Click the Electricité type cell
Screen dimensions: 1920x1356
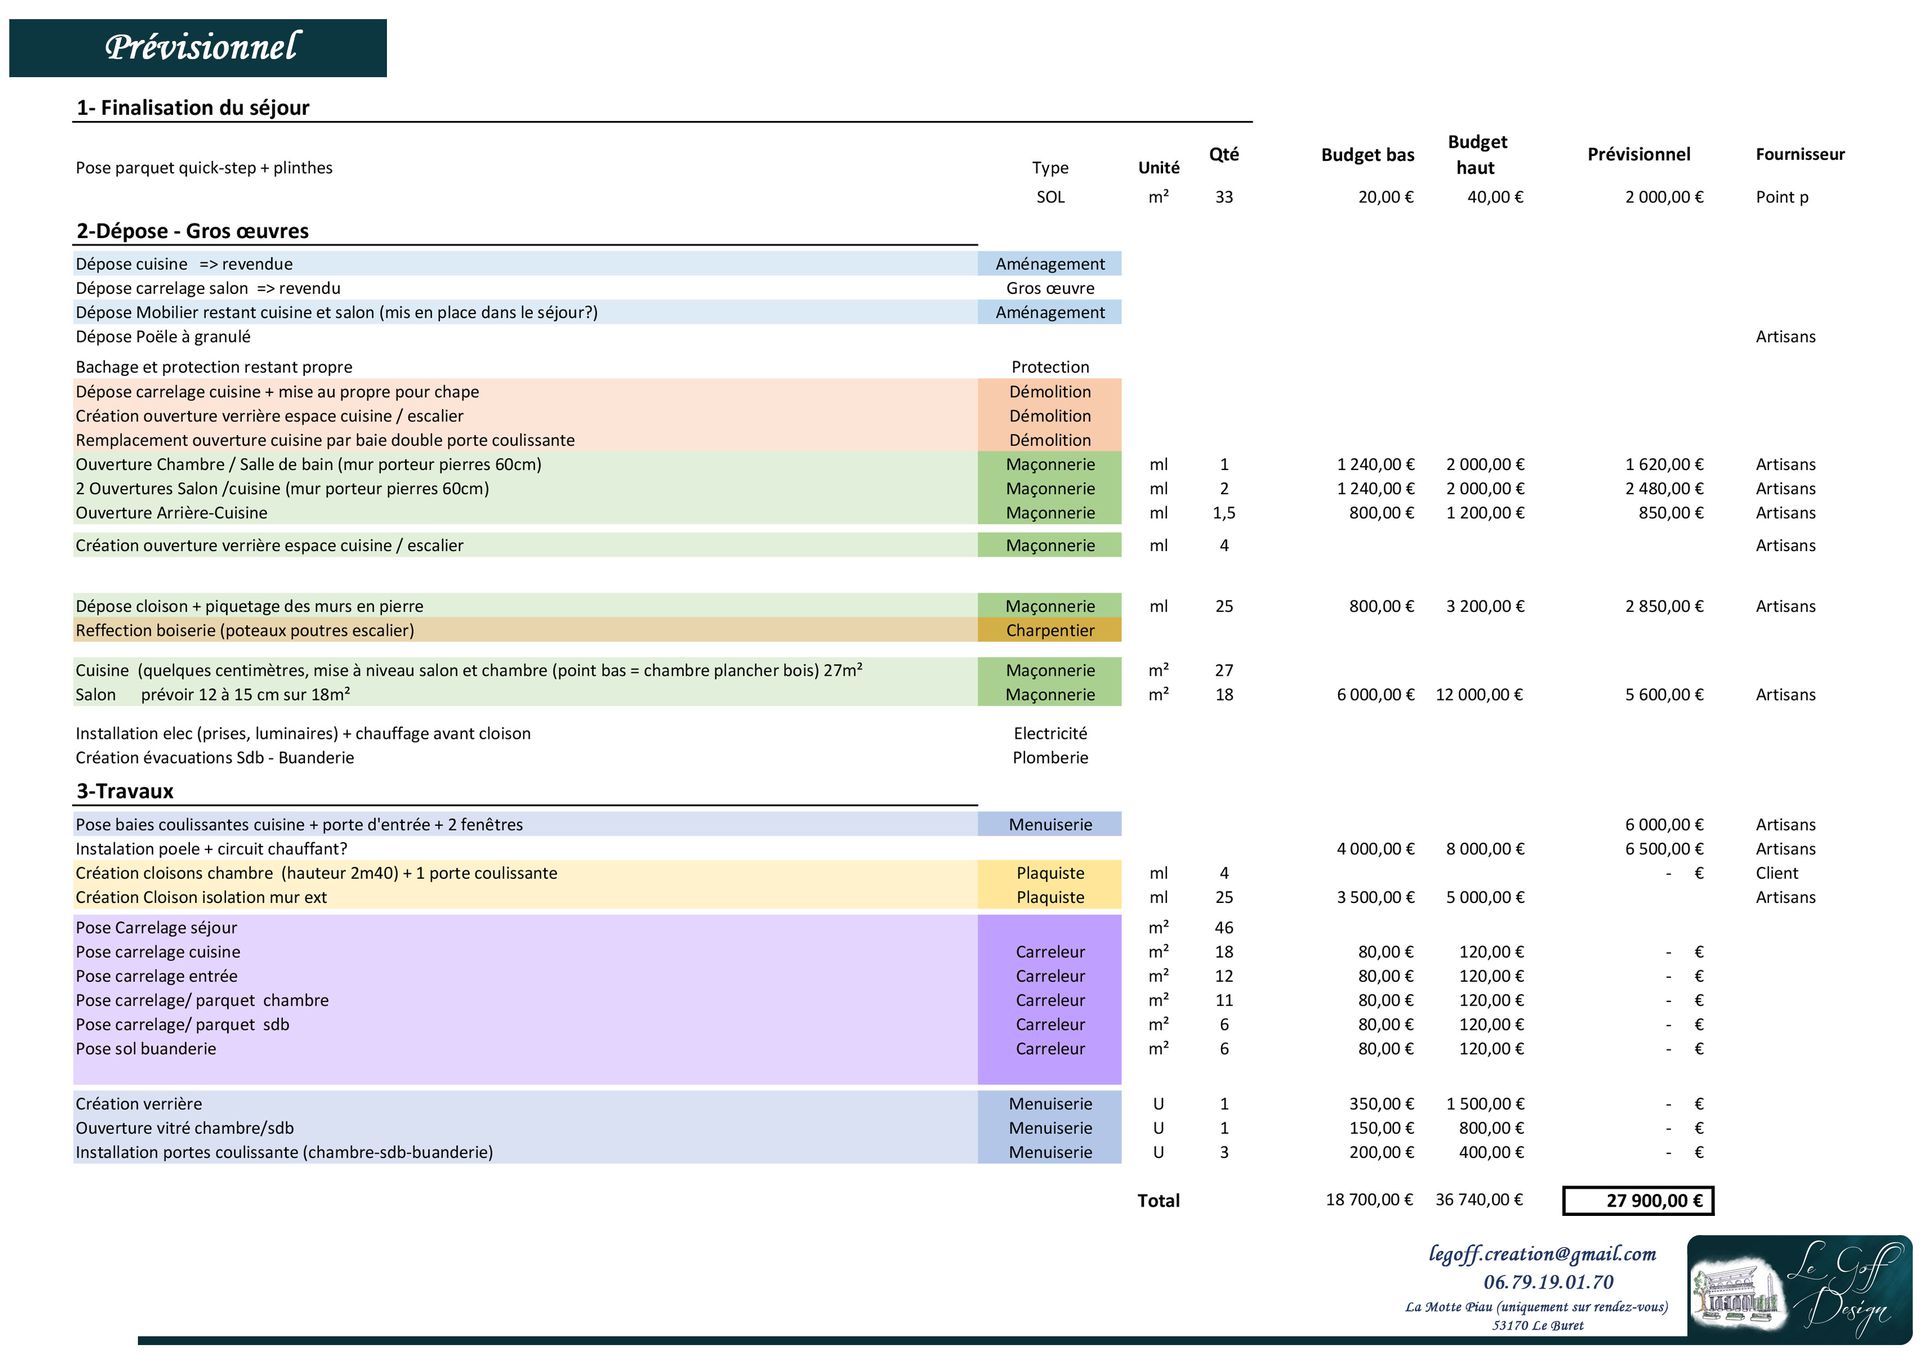coord(1049,733)
